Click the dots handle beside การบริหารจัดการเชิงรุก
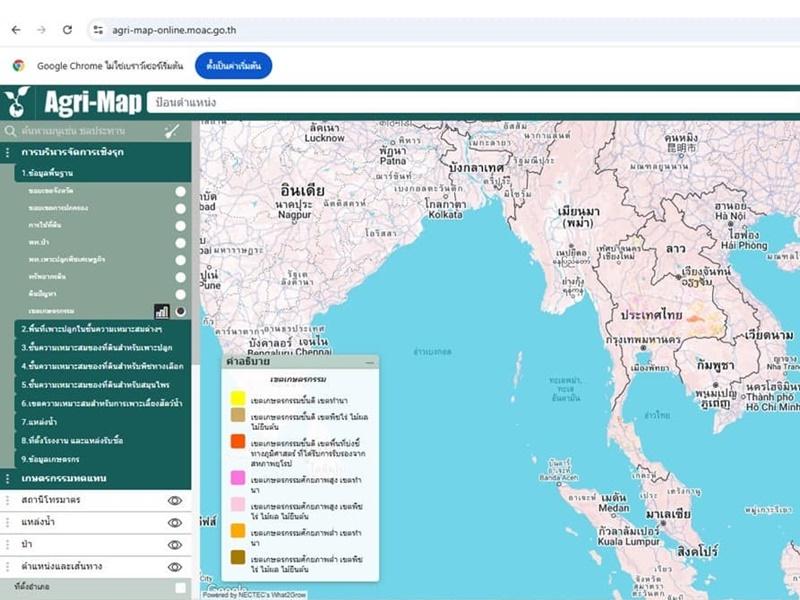The image size is (800, 600). 8,152
